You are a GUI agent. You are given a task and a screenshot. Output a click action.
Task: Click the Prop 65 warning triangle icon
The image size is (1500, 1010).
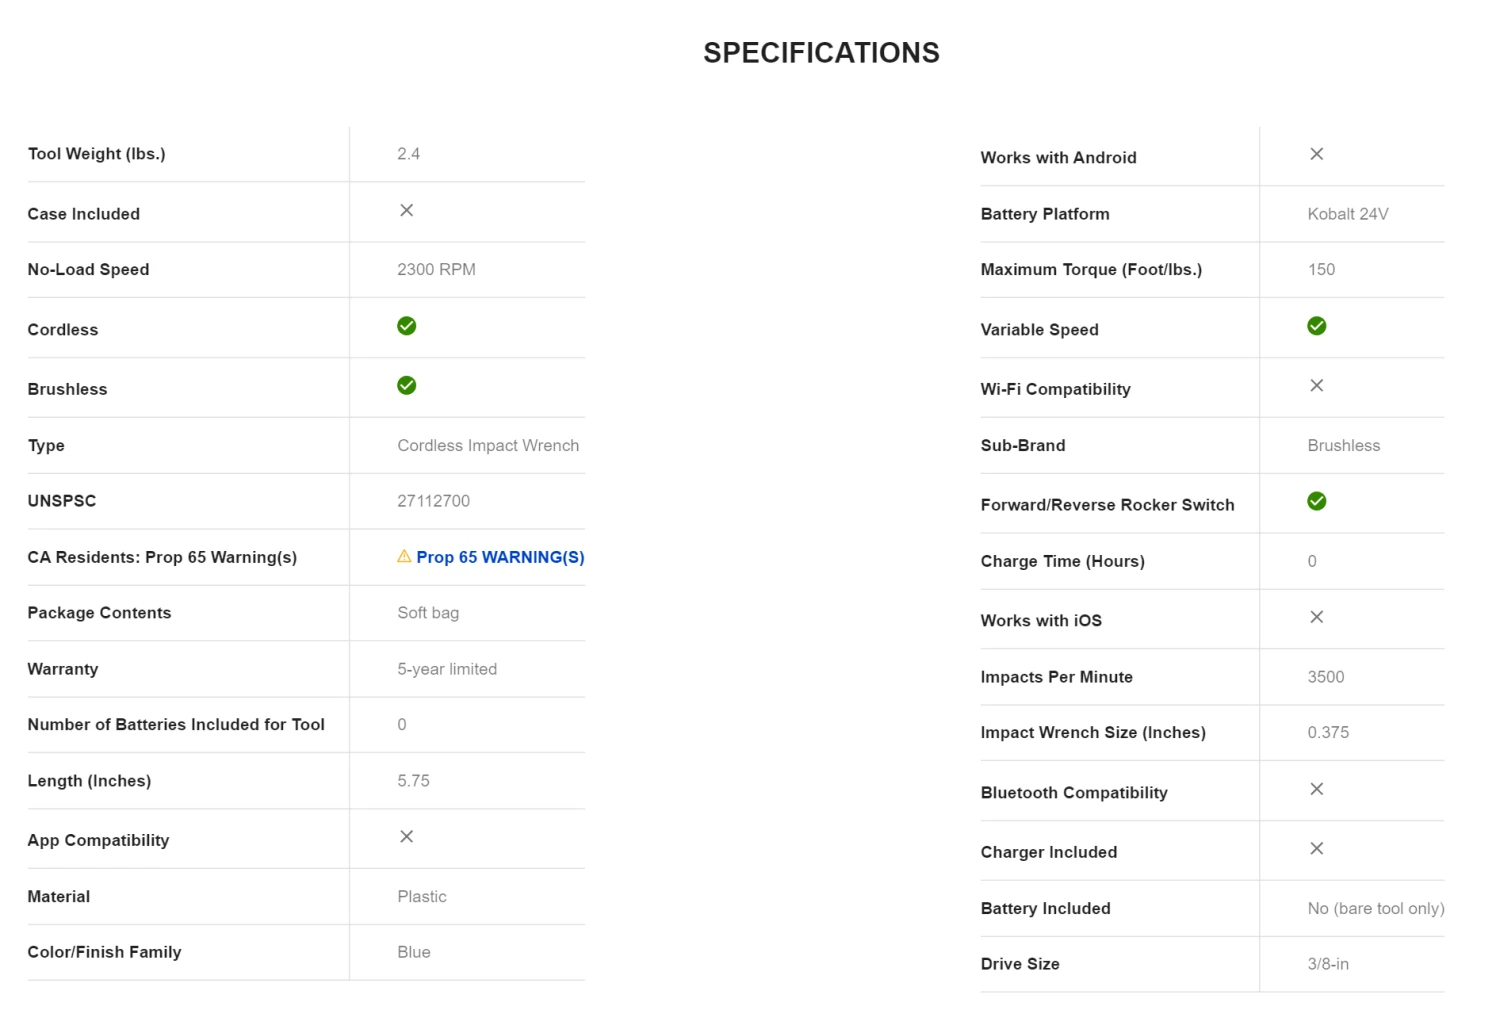[x=404, y=556]
